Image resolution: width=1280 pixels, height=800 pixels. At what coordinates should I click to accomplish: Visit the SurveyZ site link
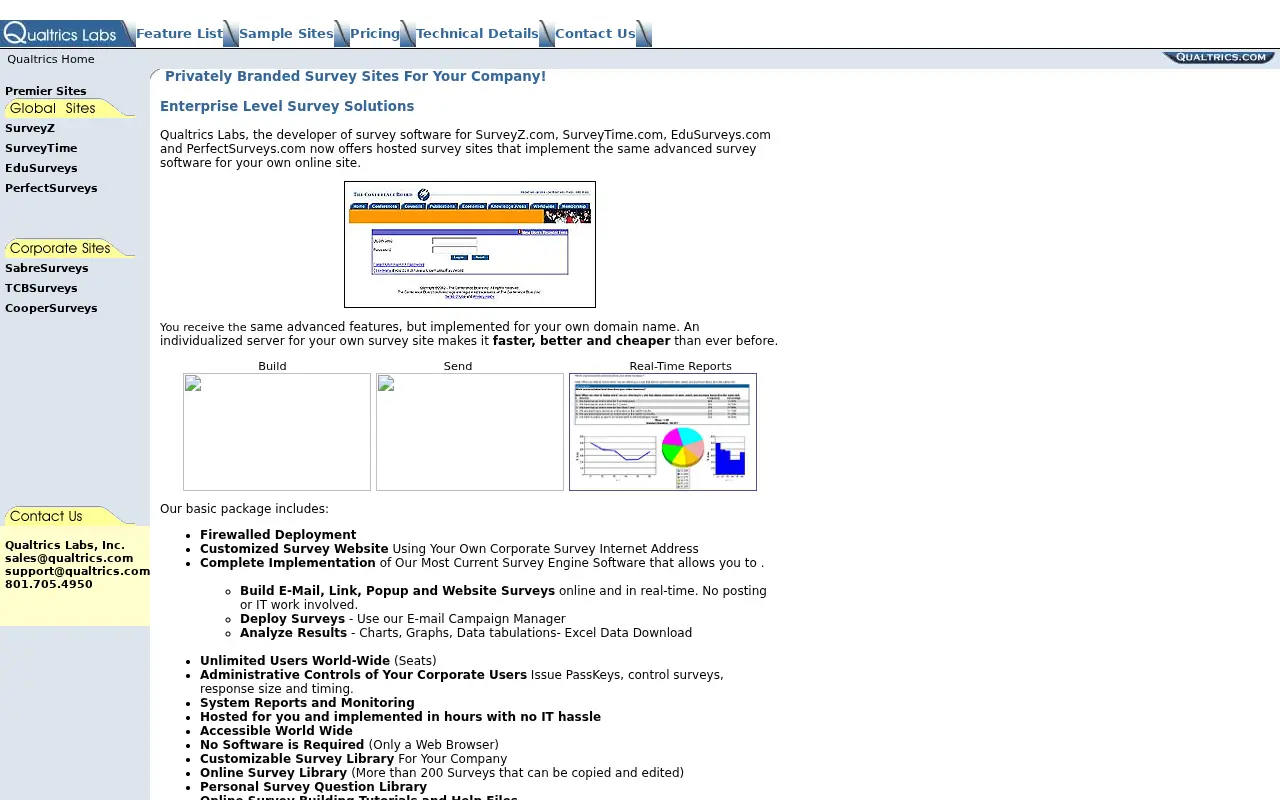(x=30, y=128)
